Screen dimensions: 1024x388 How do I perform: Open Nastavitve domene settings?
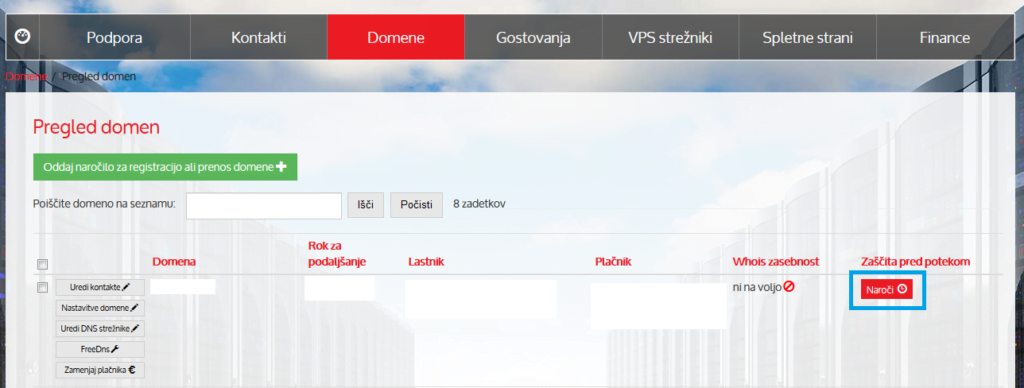click(x=100, y=308)
